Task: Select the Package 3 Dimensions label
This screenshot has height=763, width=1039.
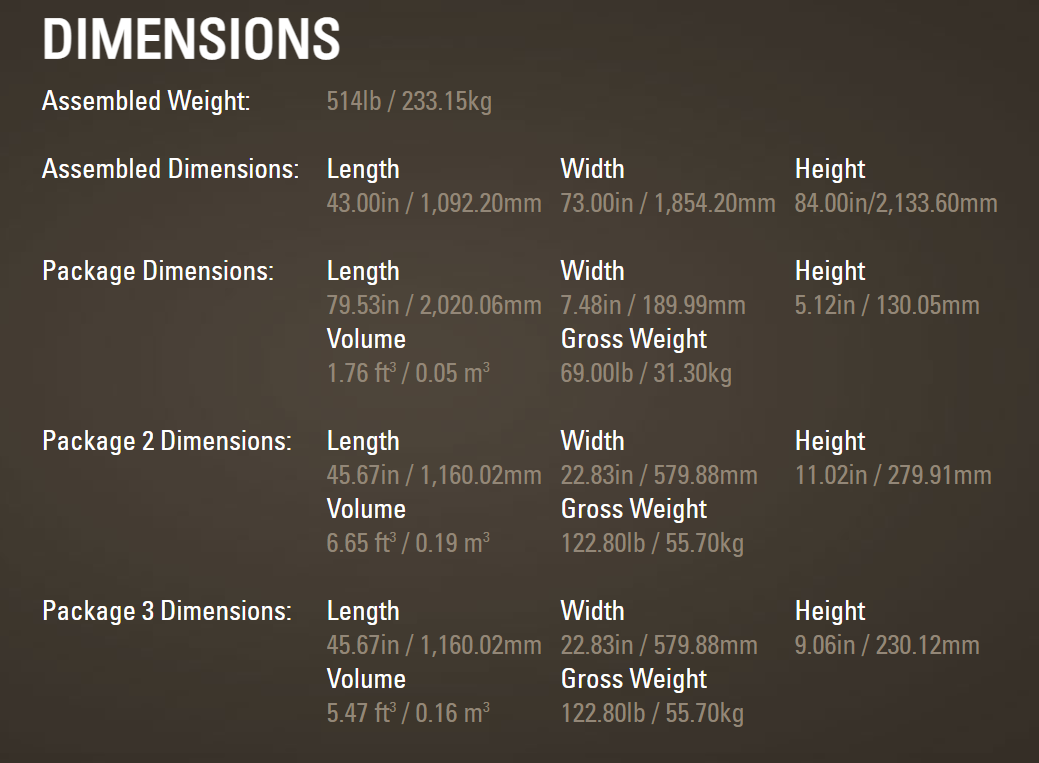Action: coord(167,611)
